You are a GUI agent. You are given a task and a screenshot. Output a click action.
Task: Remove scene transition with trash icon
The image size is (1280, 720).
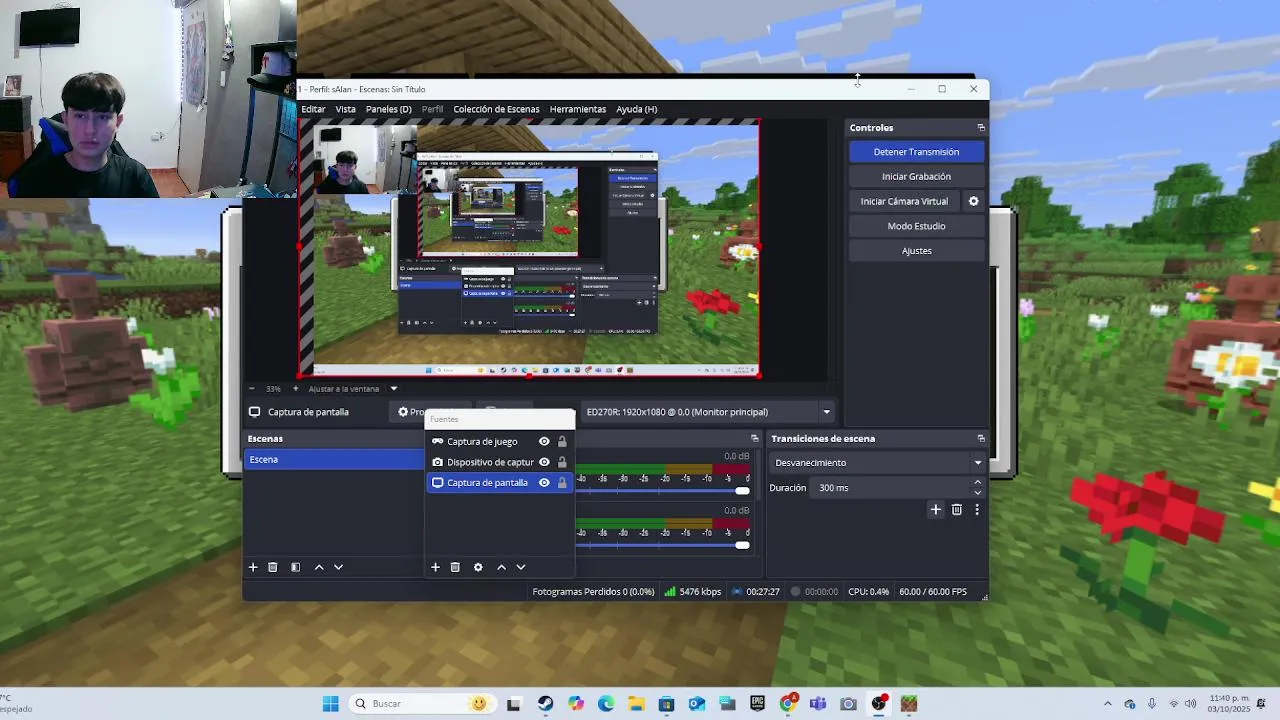point(957,510)
